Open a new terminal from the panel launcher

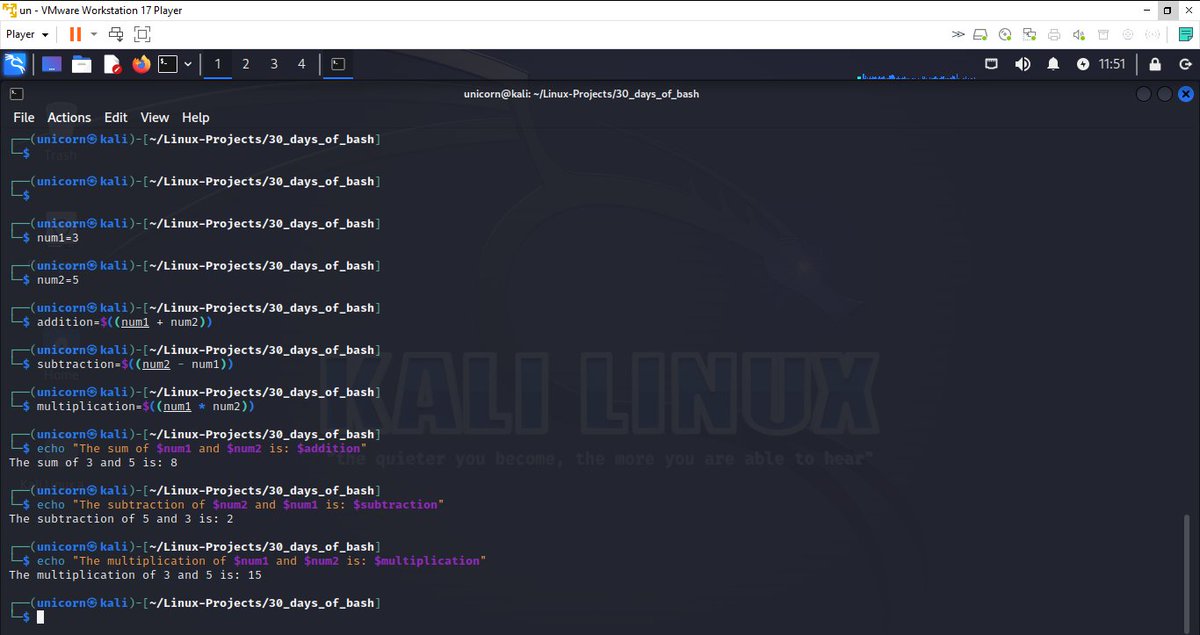point(168,64)
